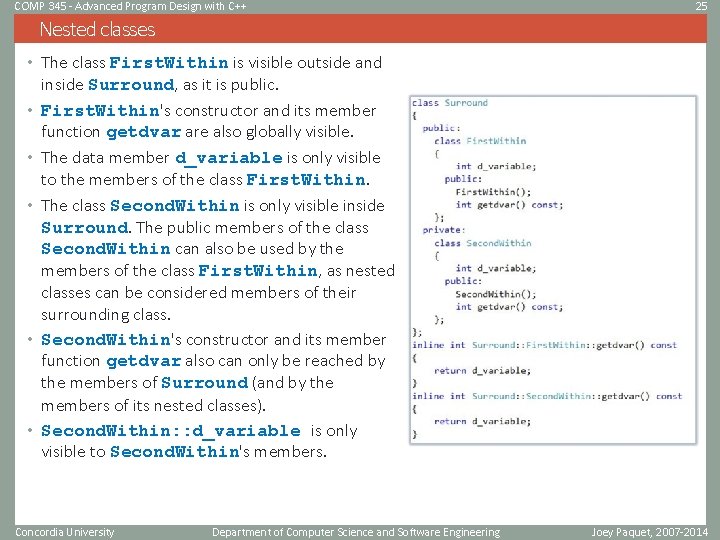Click bold "SecondWithin::d_variable" in the last bullet

(x=171, y=431)
